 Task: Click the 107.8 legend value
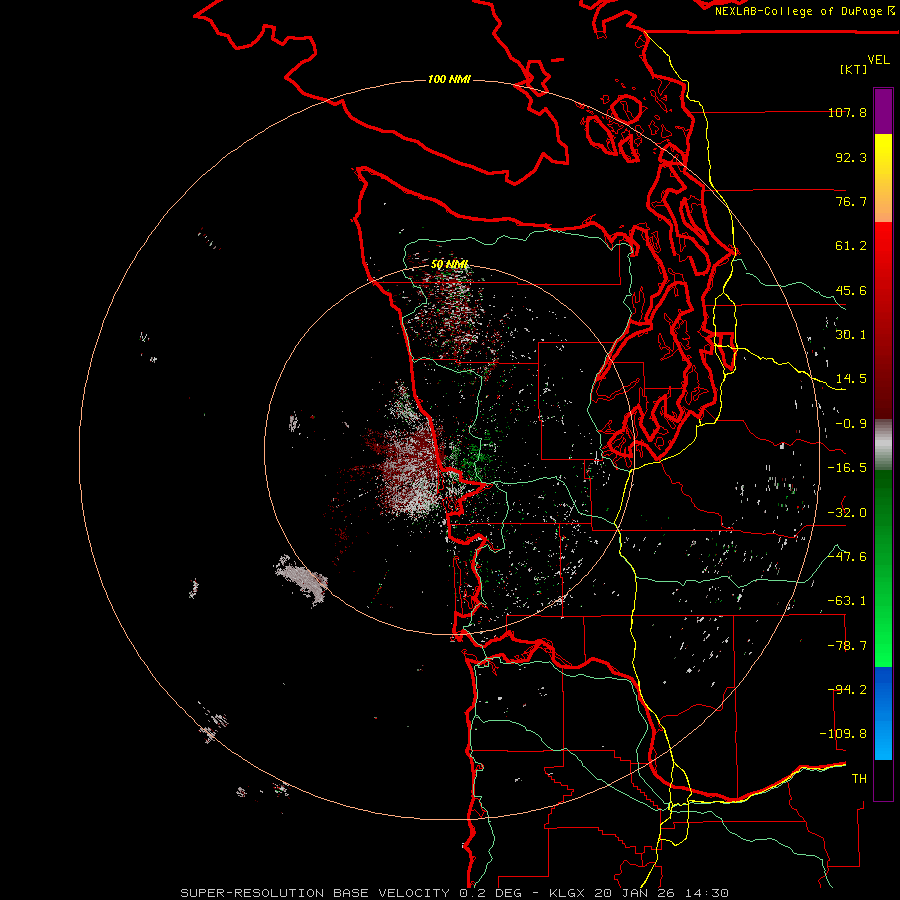[847, 112]
